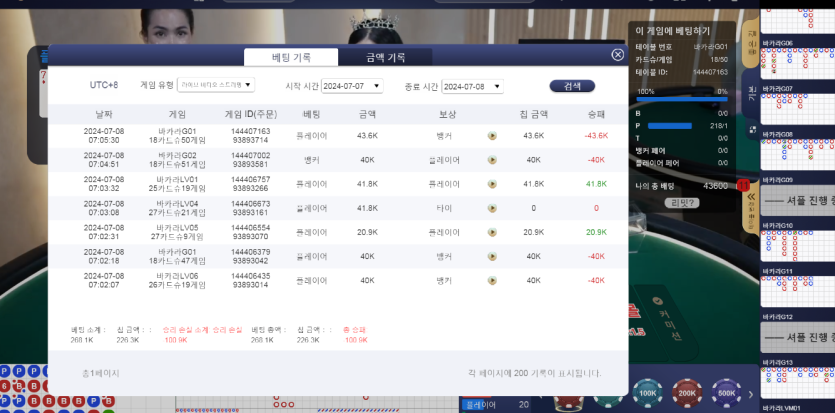
Task: Switch to the 금액 기록 tab
Action: click(386, 57)
